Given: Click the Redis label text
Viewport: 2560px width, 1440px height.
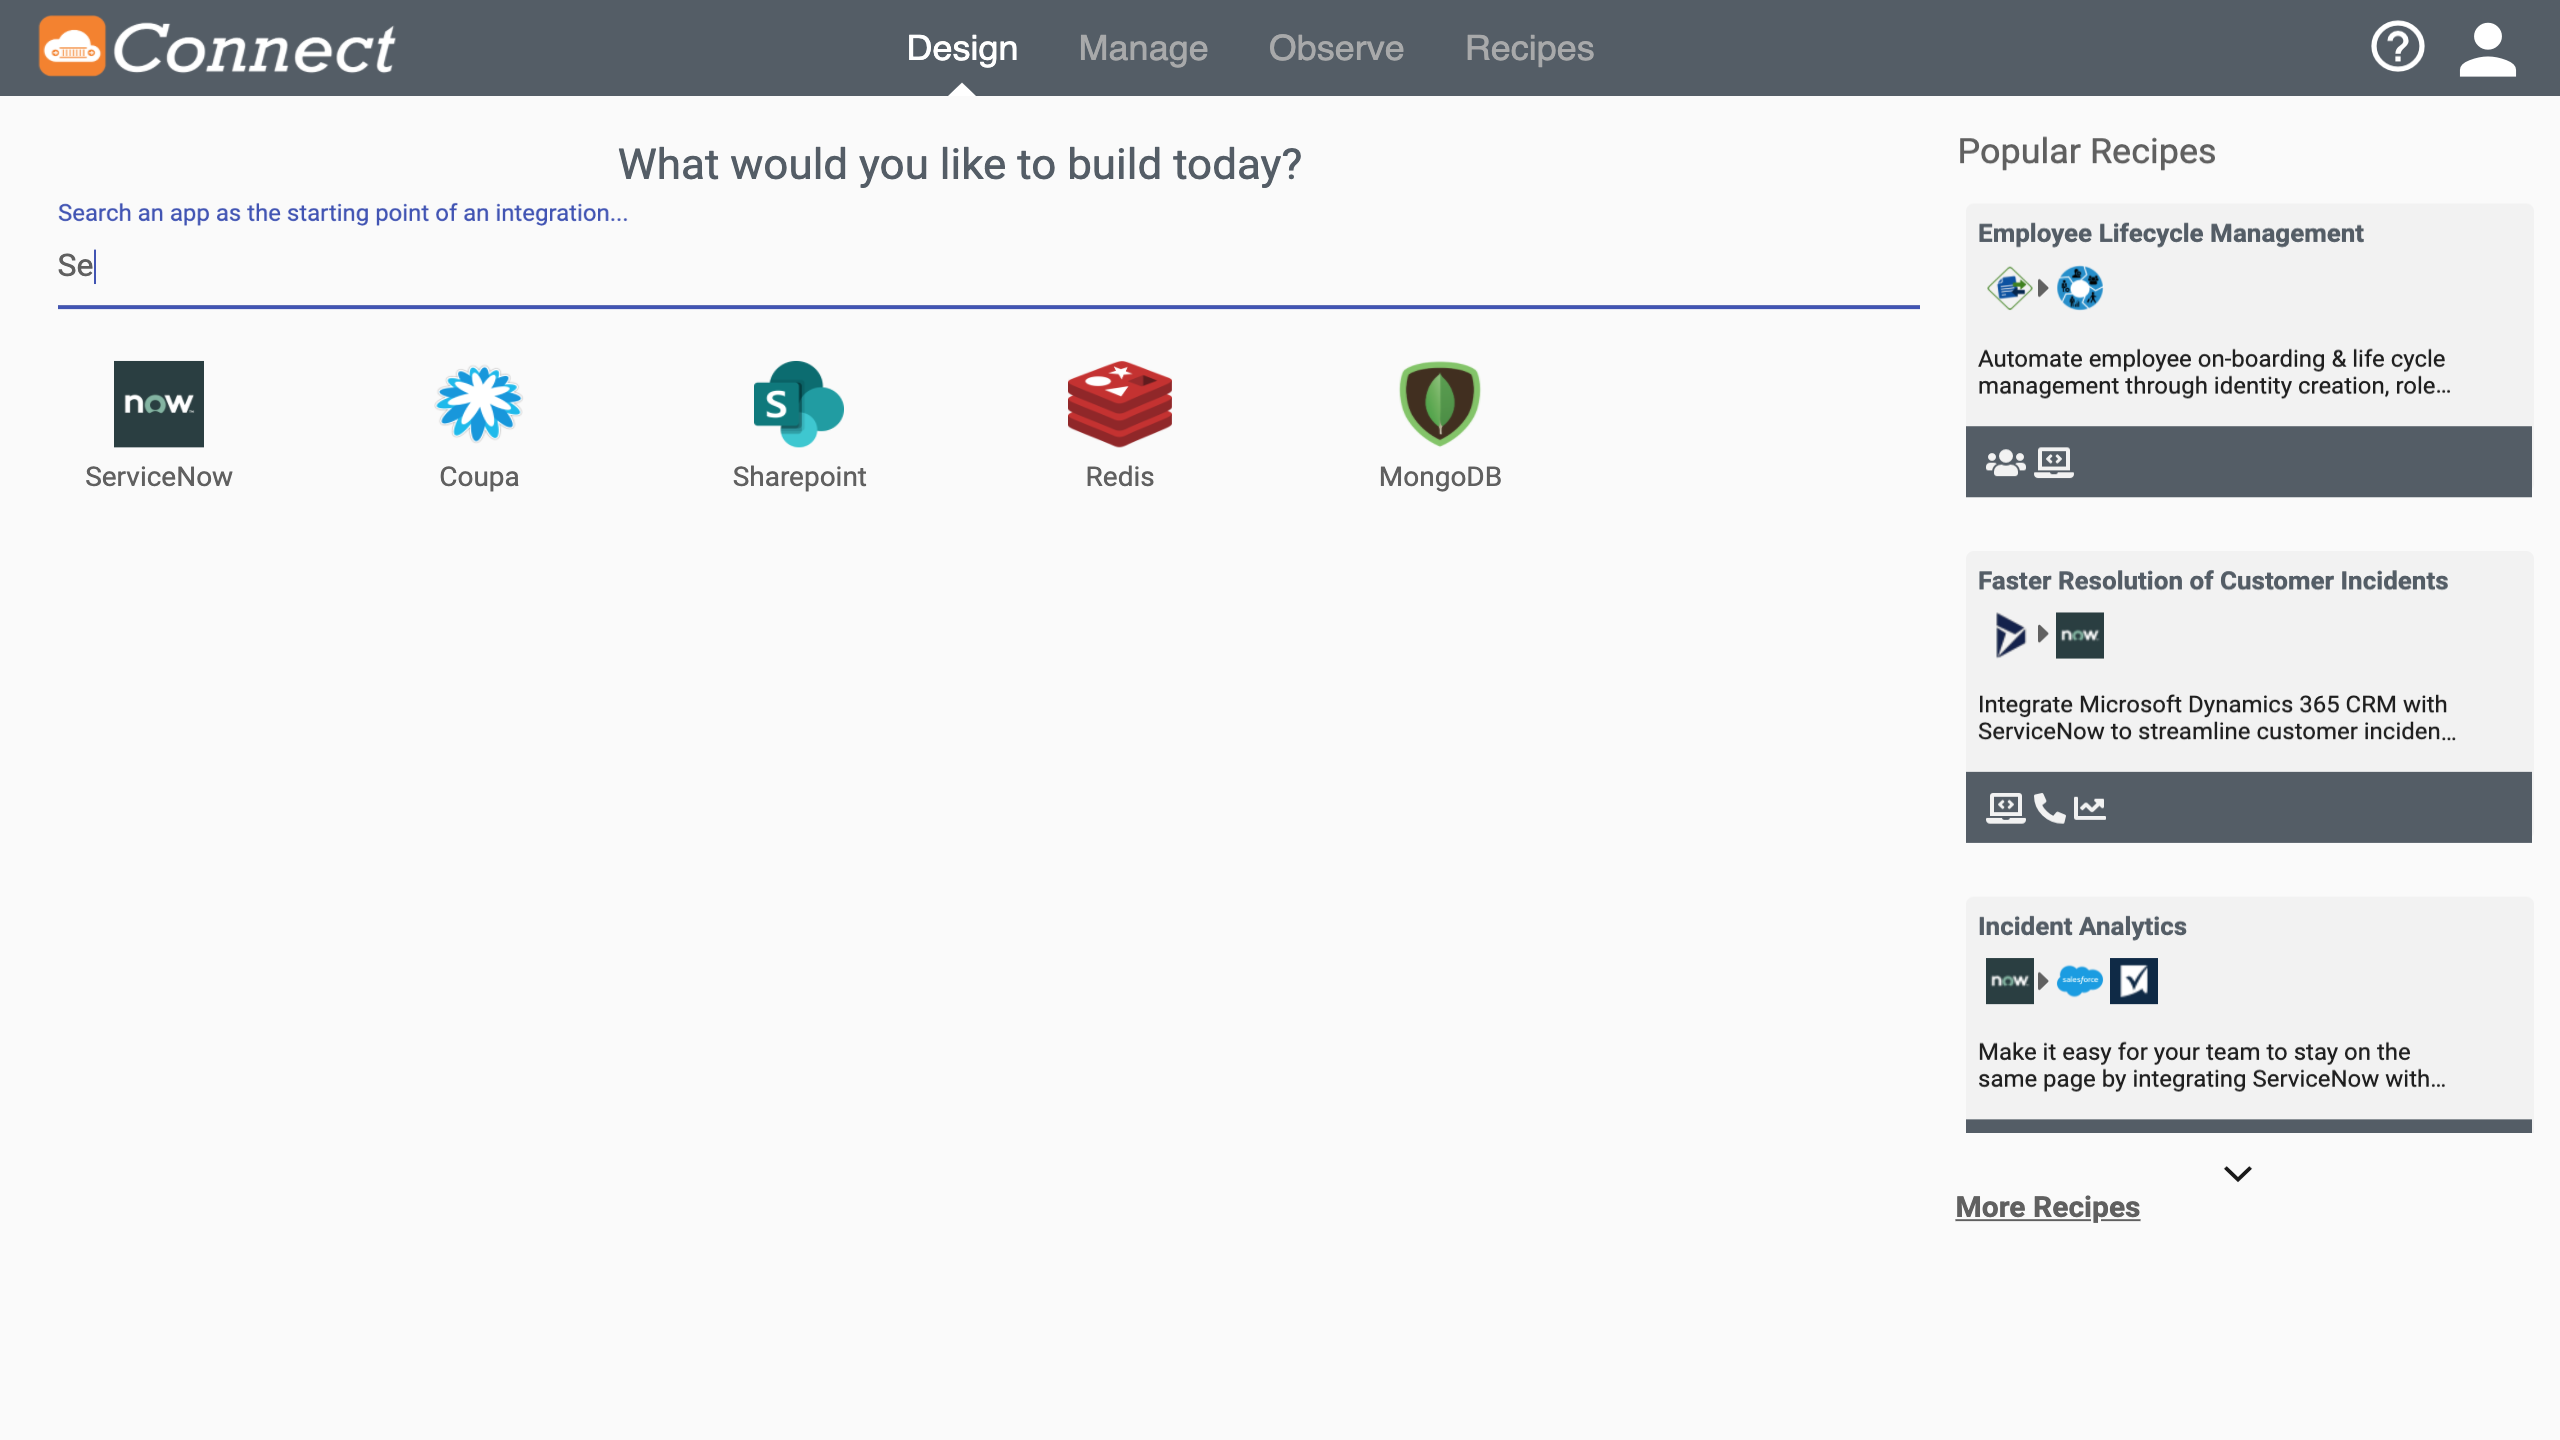Looking at the screenshot, I should pyautogui.click(x=1120, y=477).
